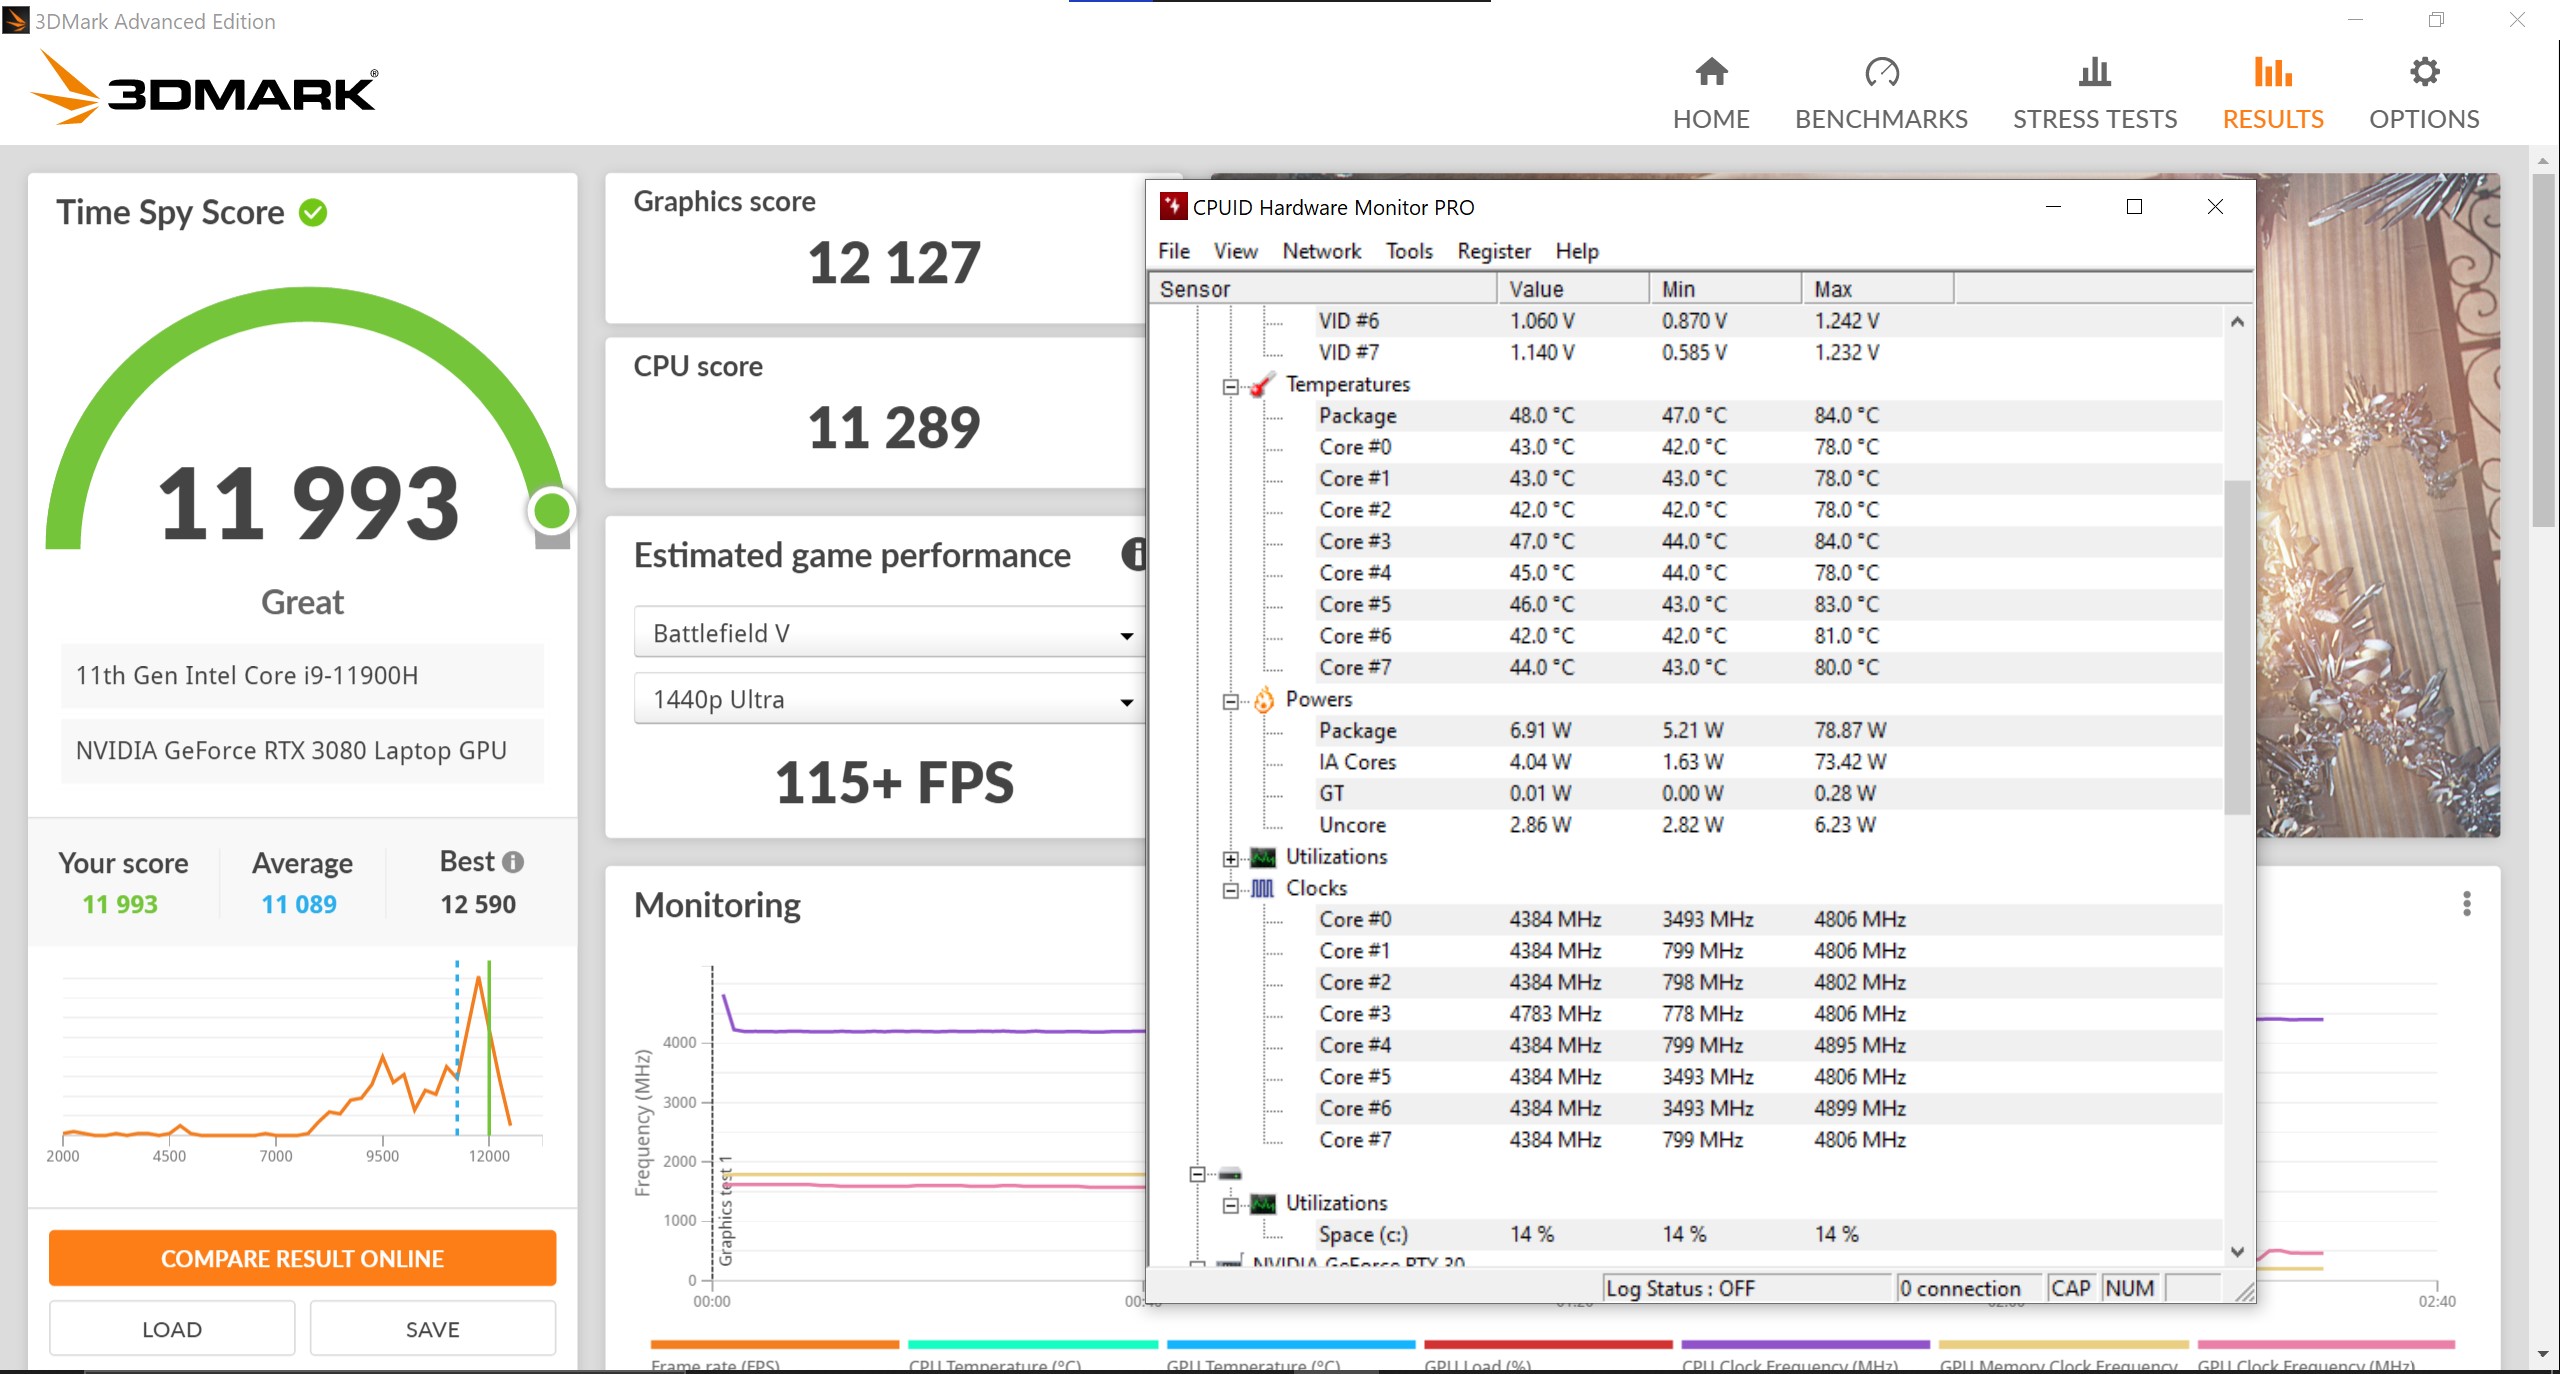Click the green validated checkmark by Time Spy Score
This screenshot has width=2560, height=1374.
tap(313, 212)
